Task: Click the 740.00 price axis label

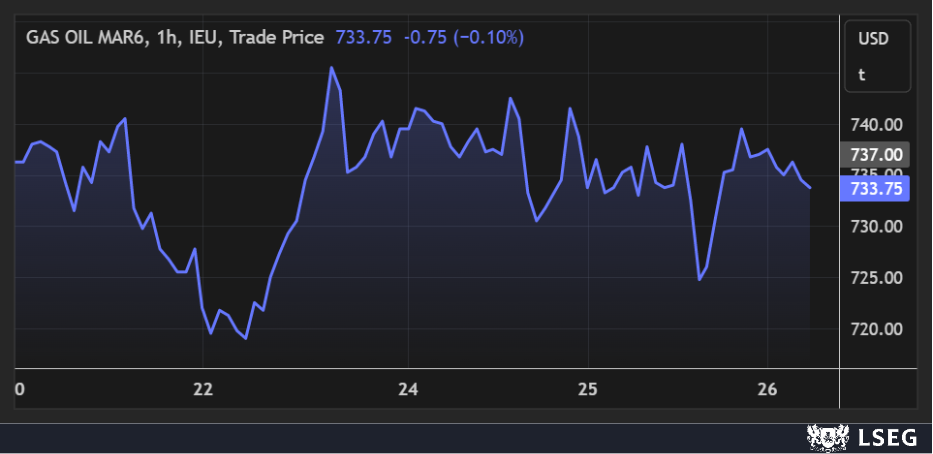Action: [x=876, y=125]
